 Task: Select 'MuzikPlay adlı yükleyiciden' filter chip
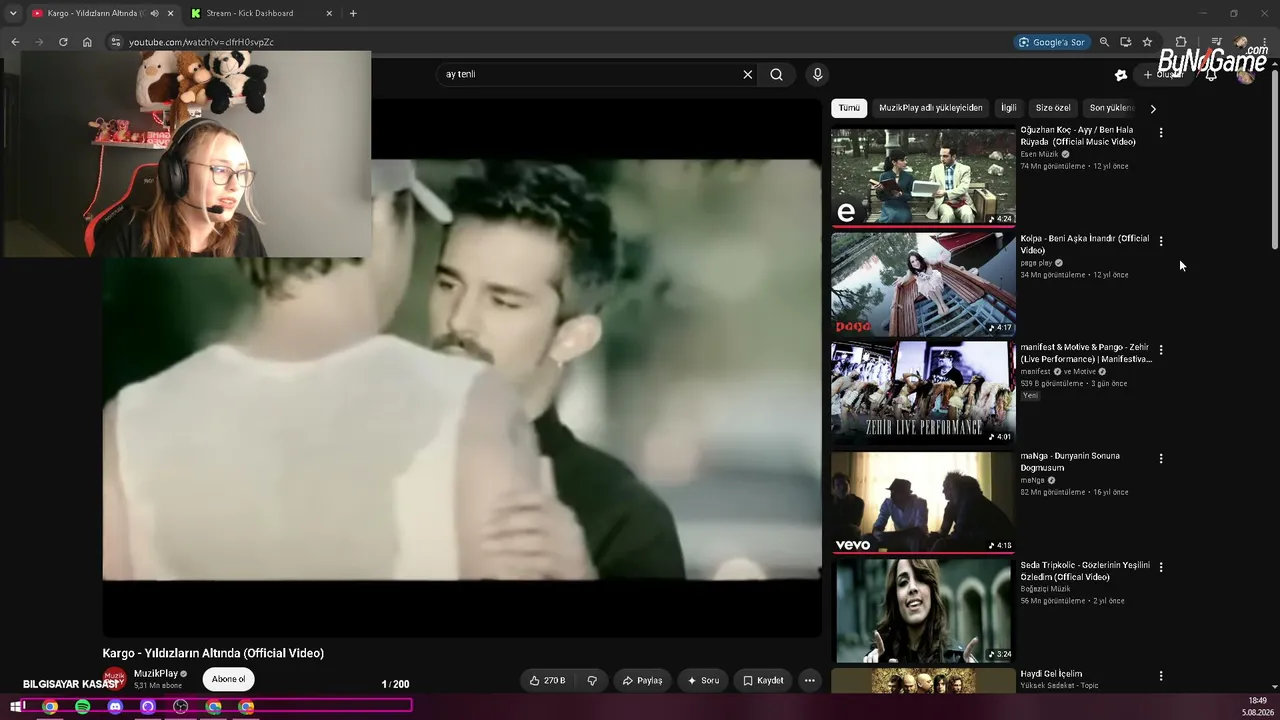(931, 108)
